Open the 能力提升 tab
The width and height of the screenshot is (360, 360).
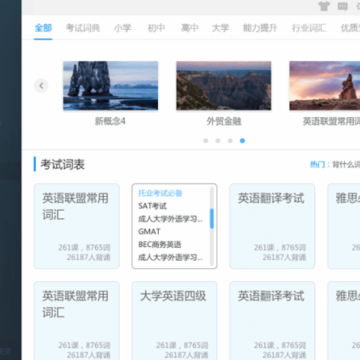[260, 28]
